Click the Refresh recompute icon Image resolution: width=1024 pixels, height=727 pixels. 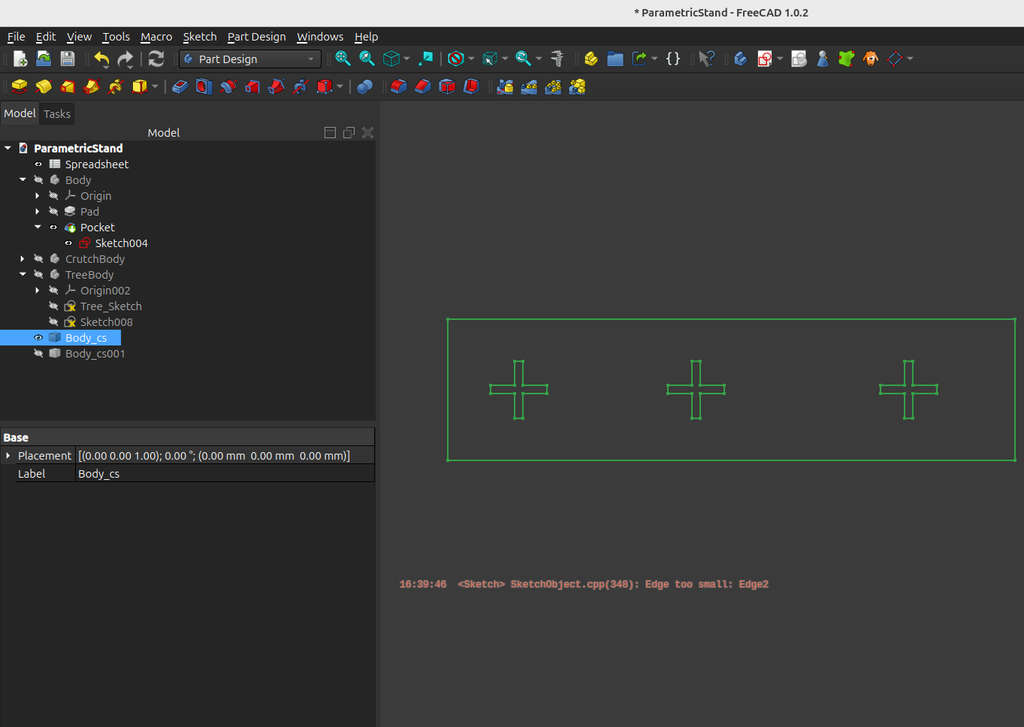(x=156, y=59)
